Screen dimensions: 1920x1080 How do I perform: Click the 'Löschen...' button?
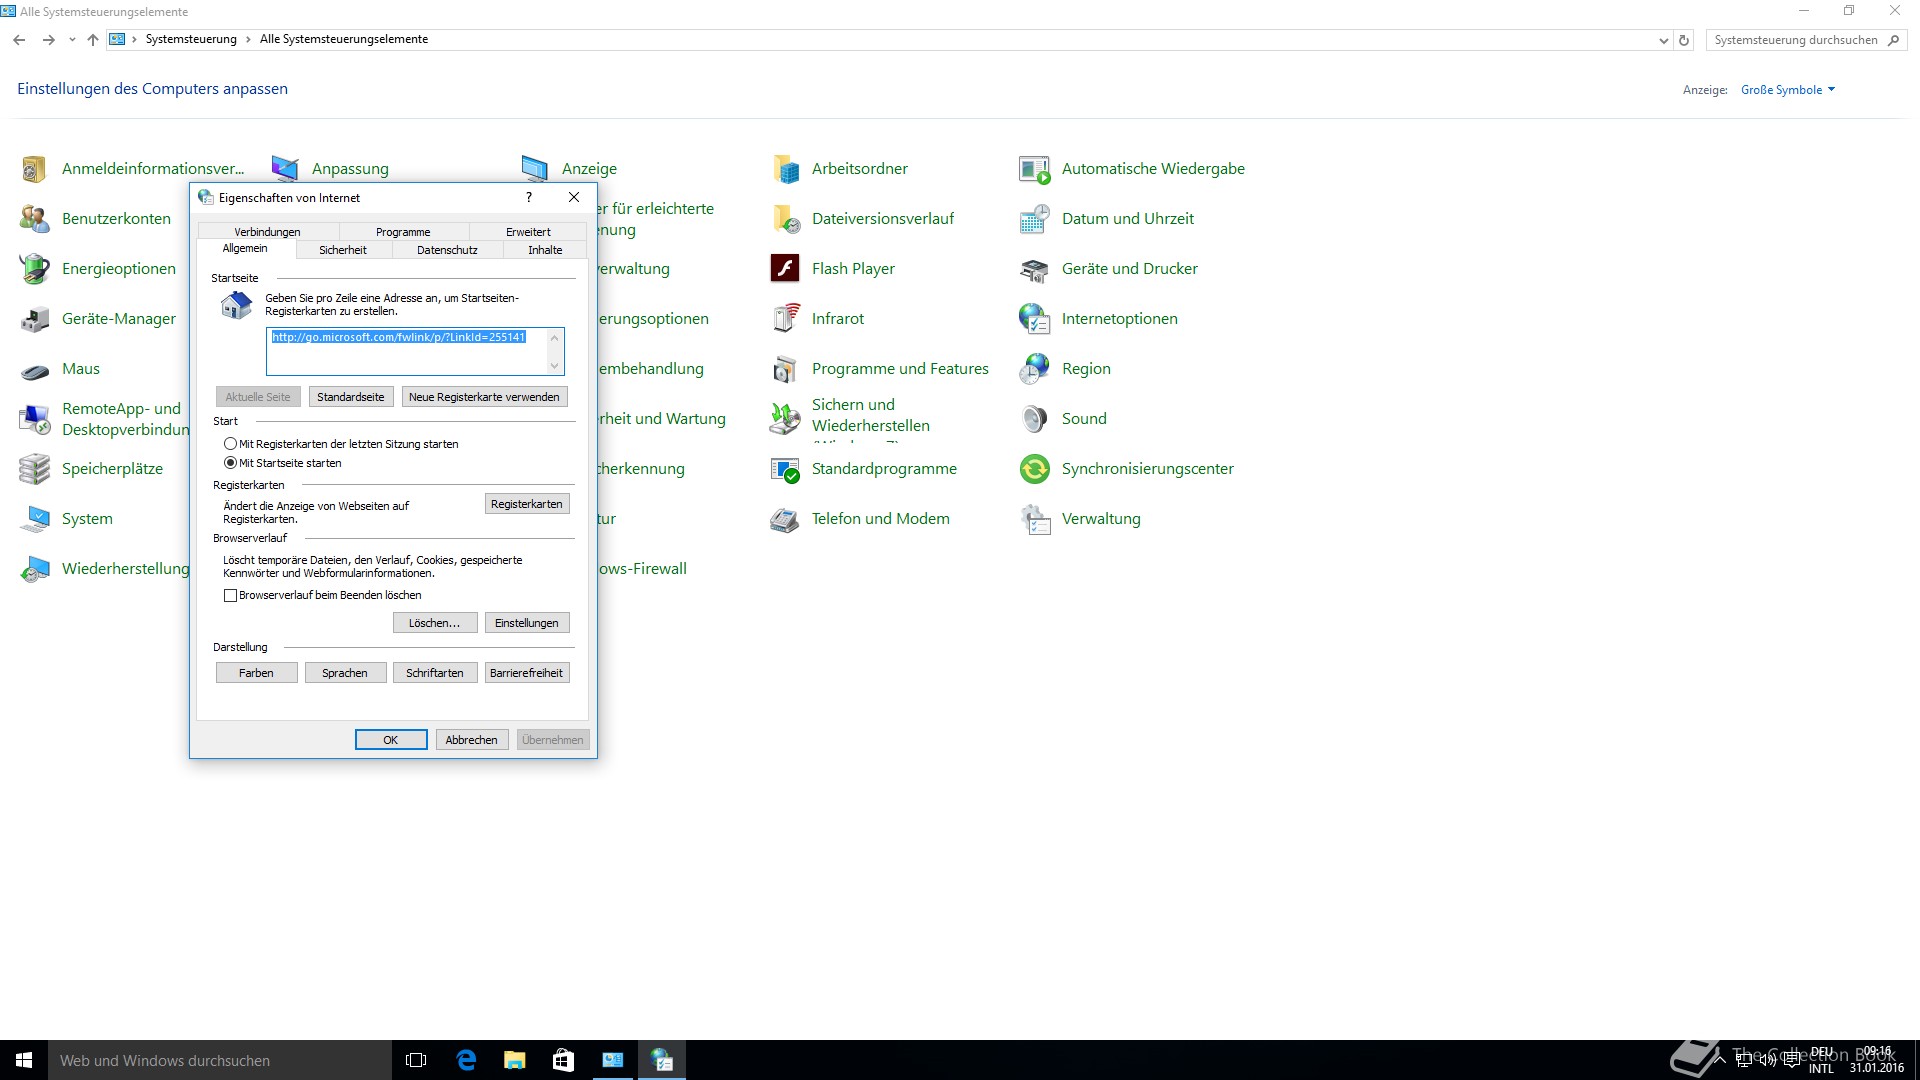tap(434, 623)
